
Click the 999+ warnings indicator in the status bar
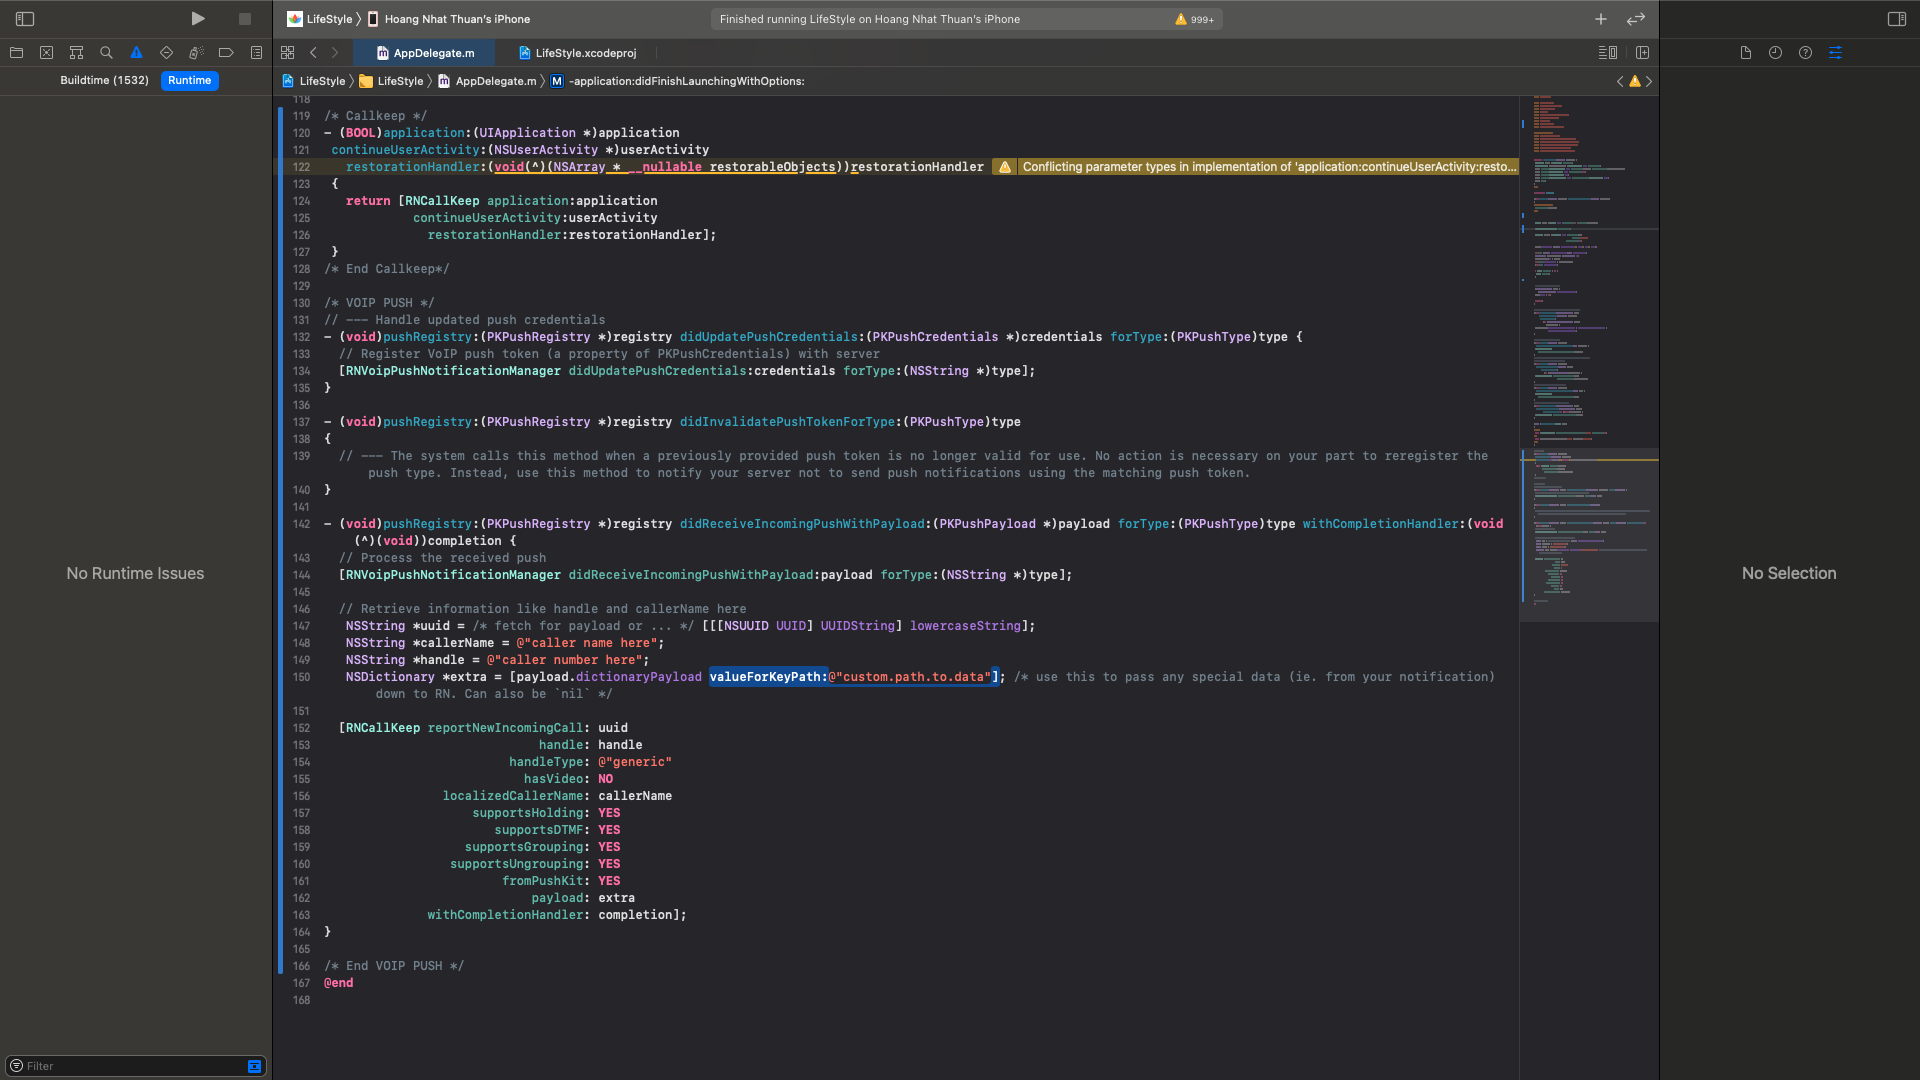[x=1195, y=19]
